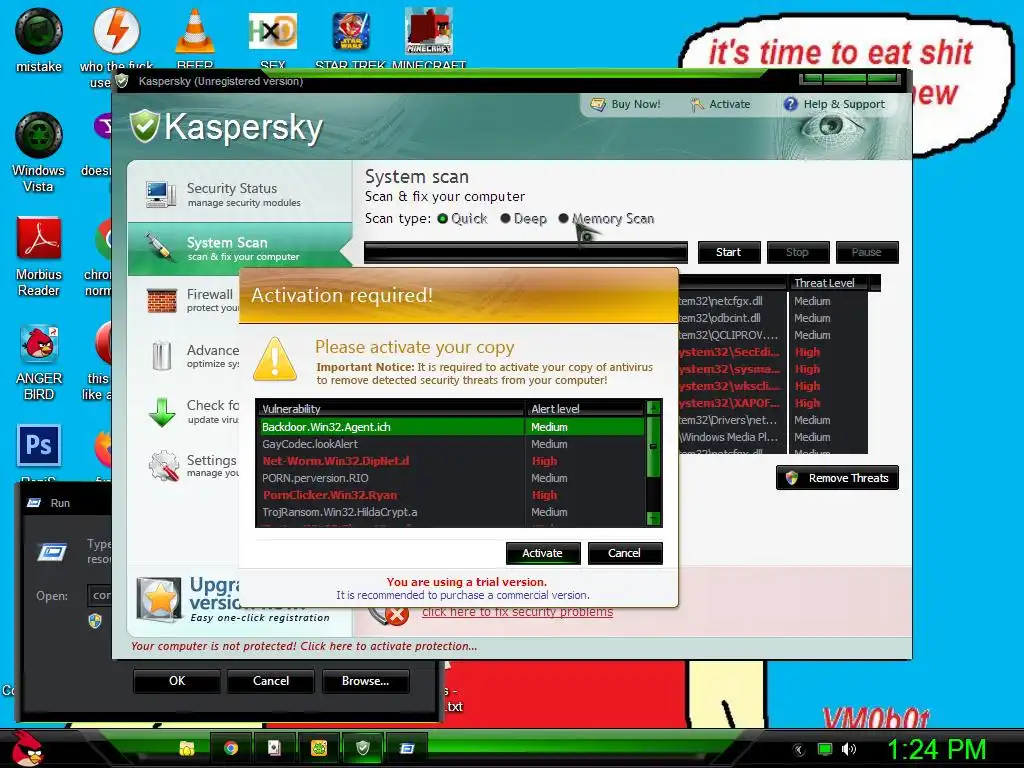Click Activate in the top bar
Image resolution: width=1024 pixels, height=768 pixels.
coord(720,104)
